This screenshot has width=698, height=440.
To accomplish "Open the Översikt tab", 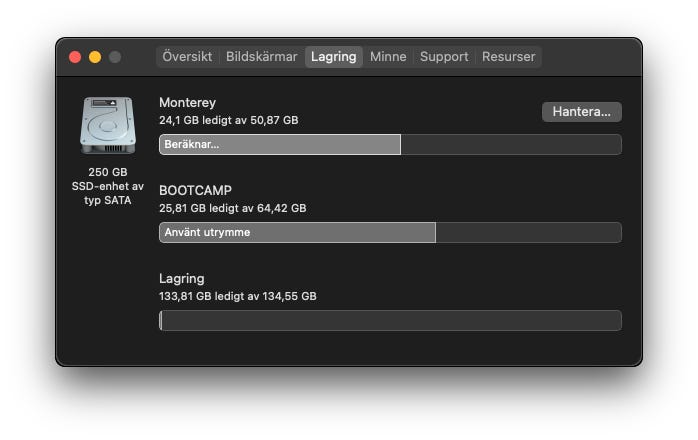I will click(x=187, y=57).
